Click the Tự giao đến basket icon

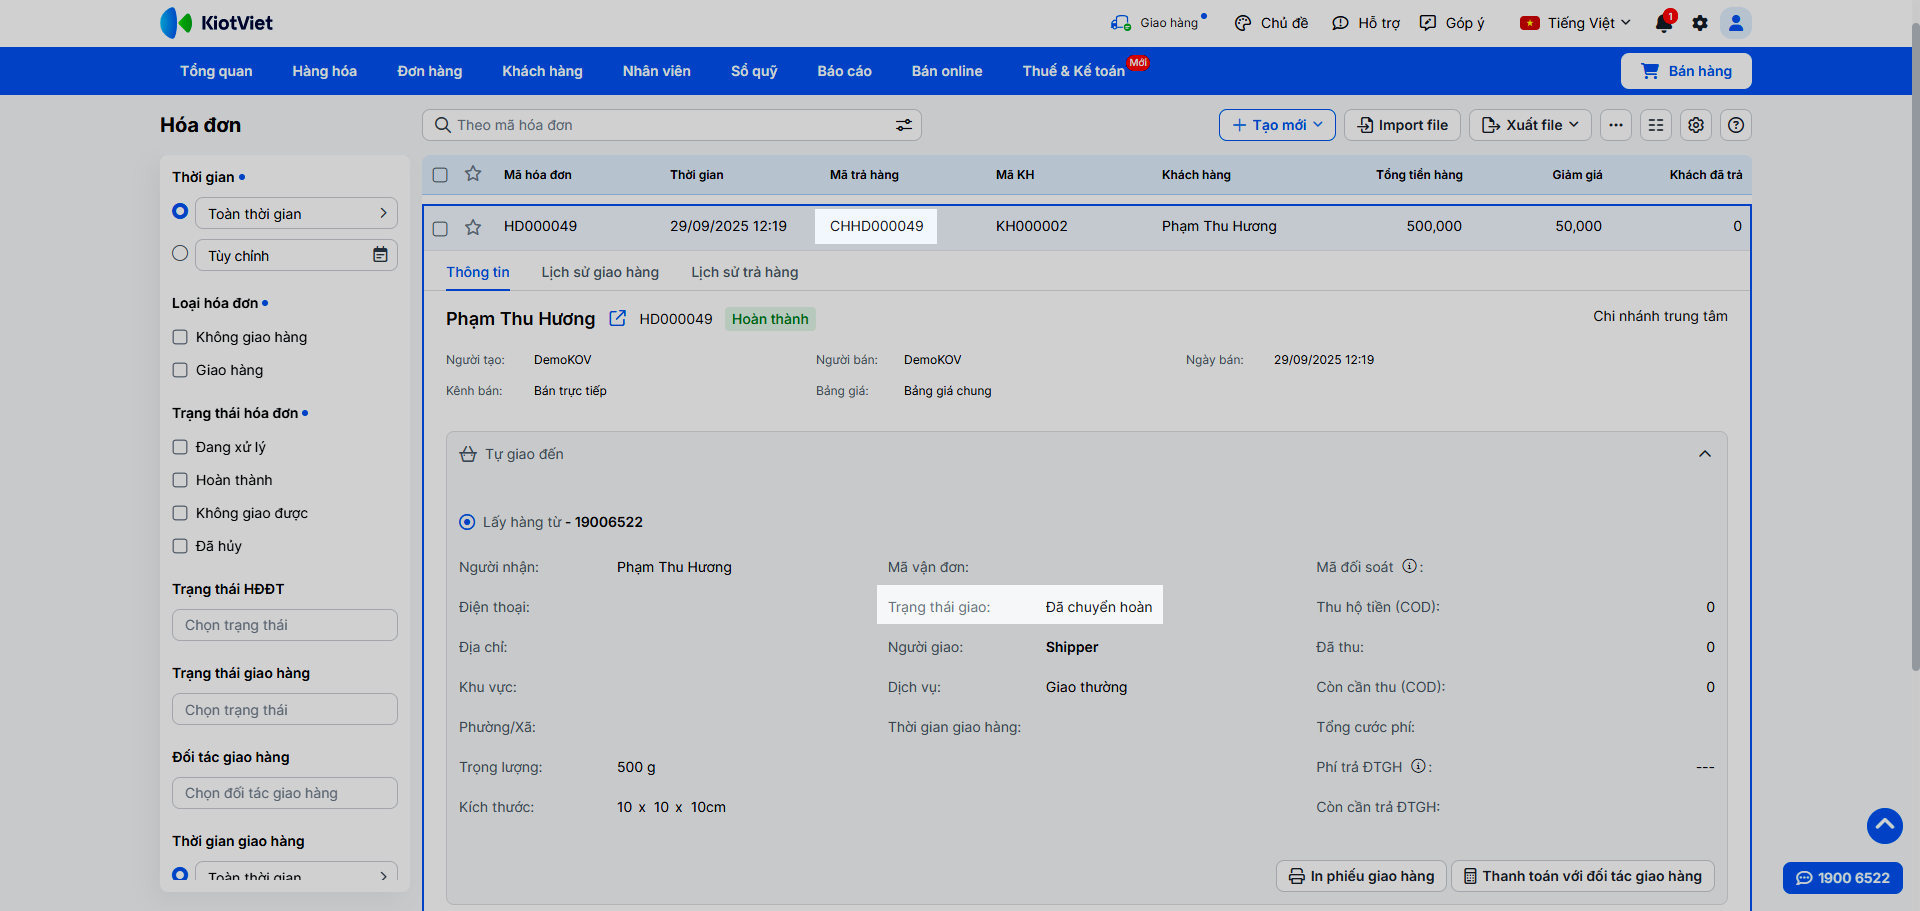pos(468,454)
